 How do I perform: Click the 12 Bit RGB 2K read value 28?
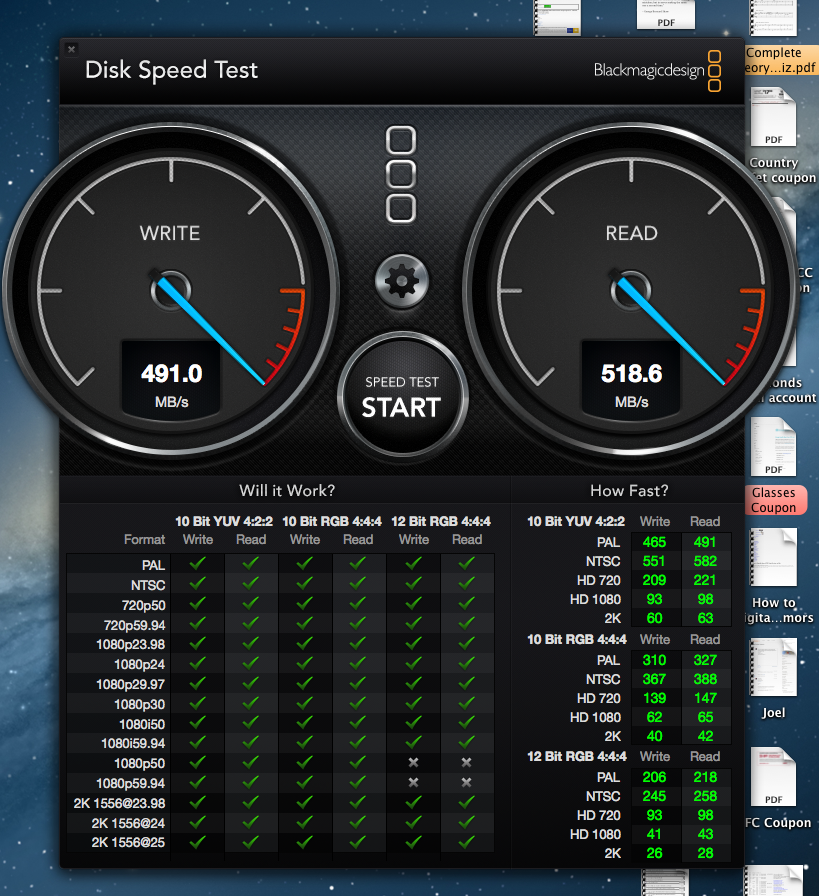[x=705, y=853]
